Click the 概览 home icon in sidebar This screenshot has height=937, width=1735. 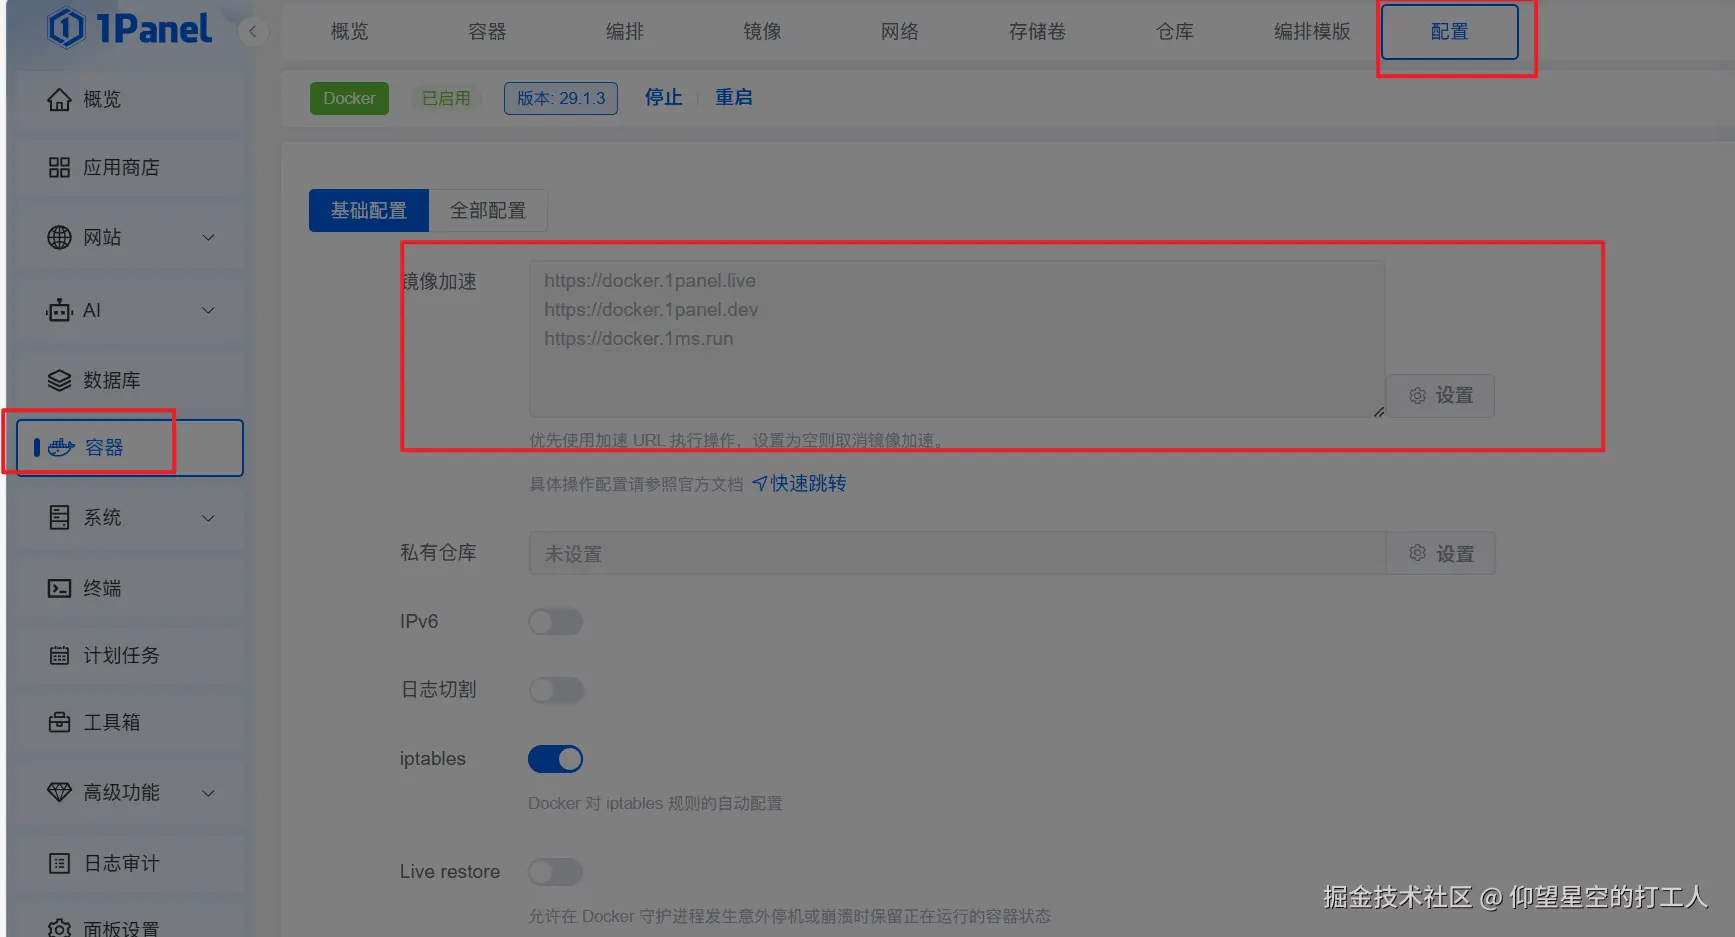60,100
